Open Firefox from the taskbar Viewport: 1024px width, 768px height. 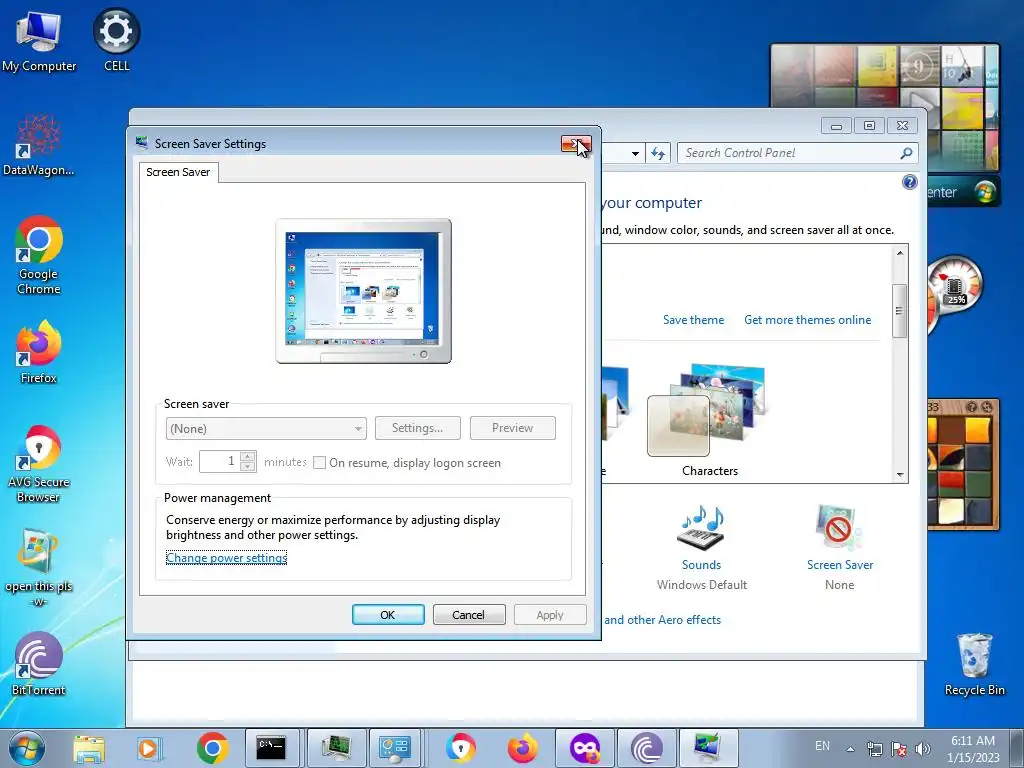click(522, 748)
